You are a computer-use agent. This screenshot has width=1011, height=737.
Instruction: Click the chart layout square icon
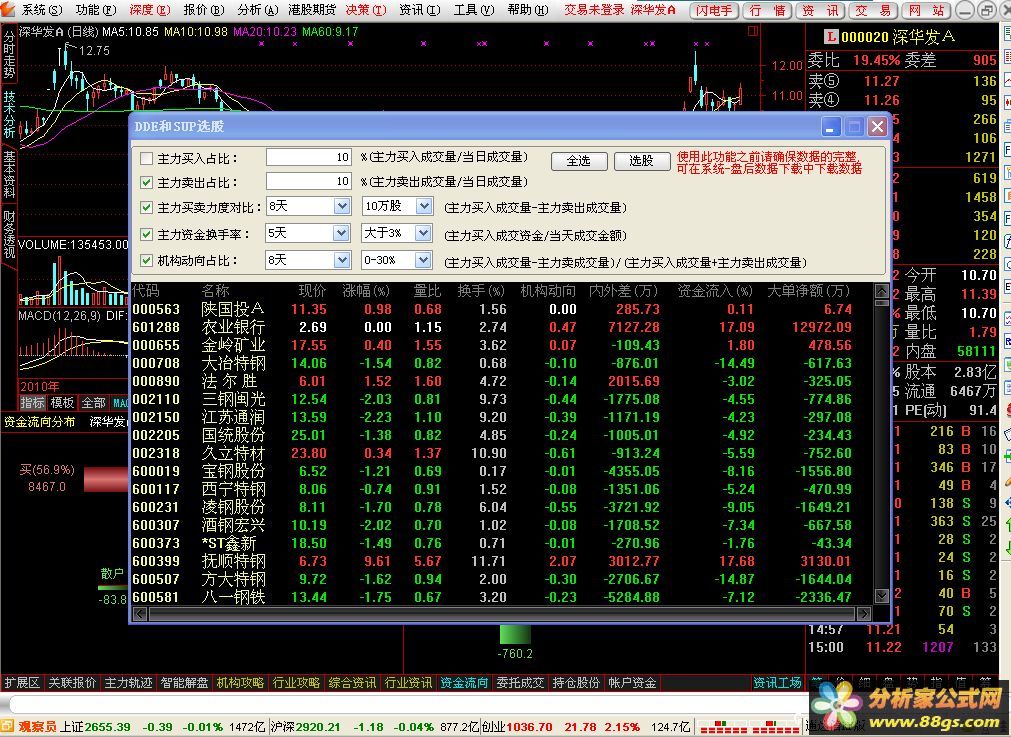click(752, 31)
